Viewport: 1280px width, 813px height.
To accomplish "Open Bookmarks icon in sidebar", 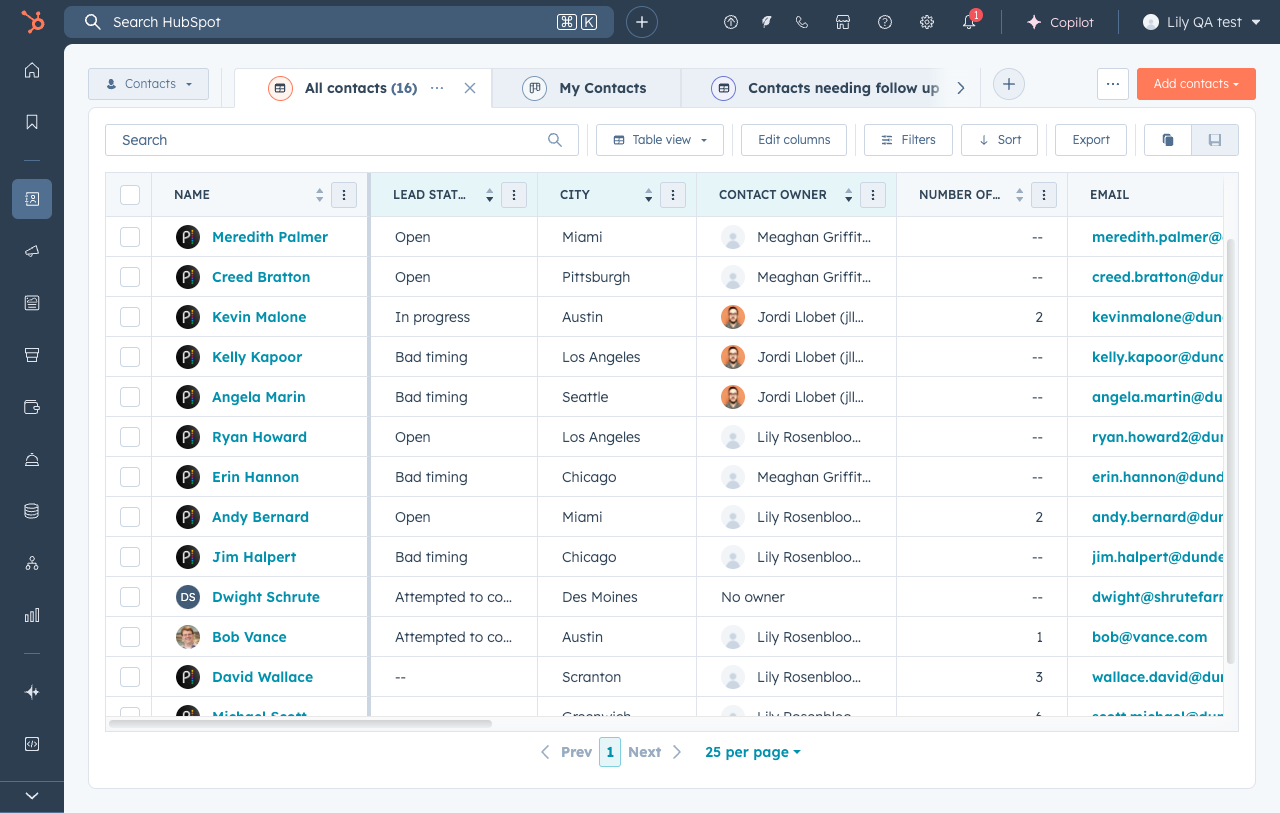I will point(32,122).
